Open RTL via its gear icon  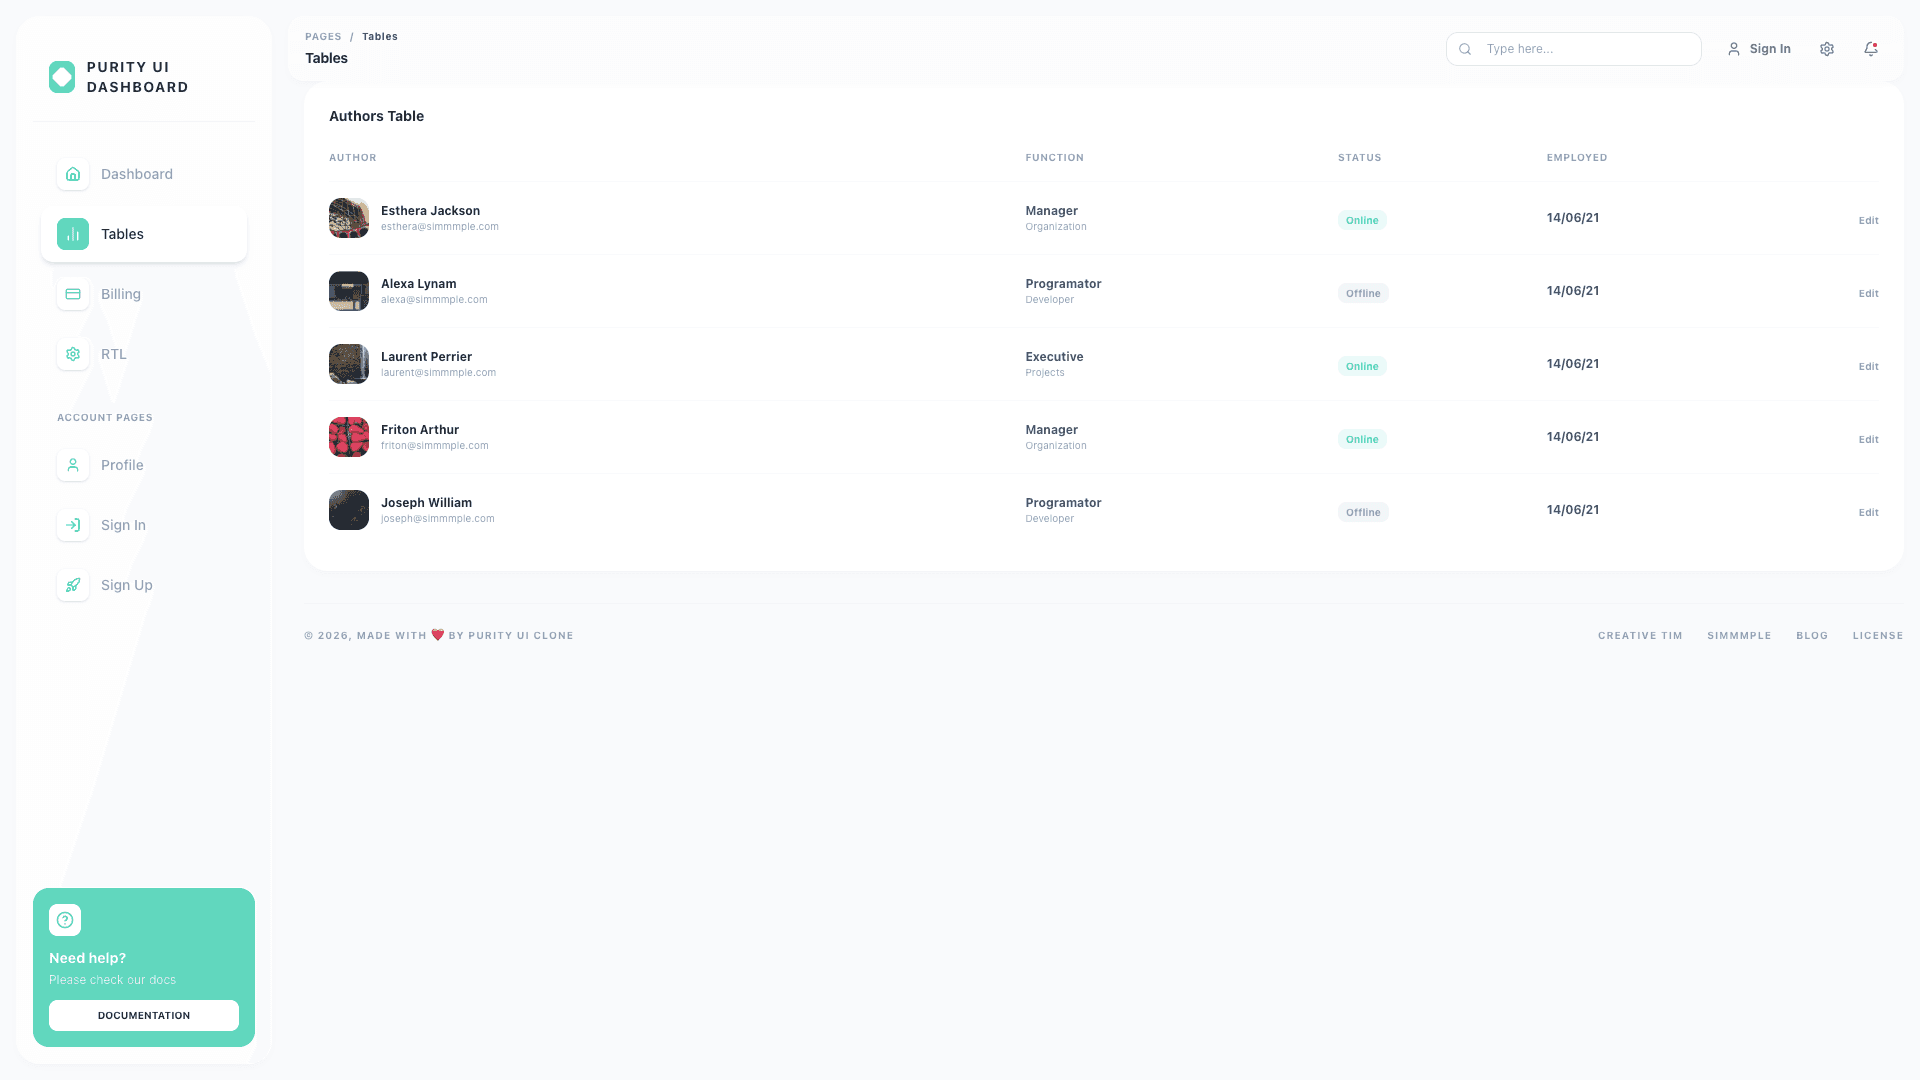click(x=73, y=354)
